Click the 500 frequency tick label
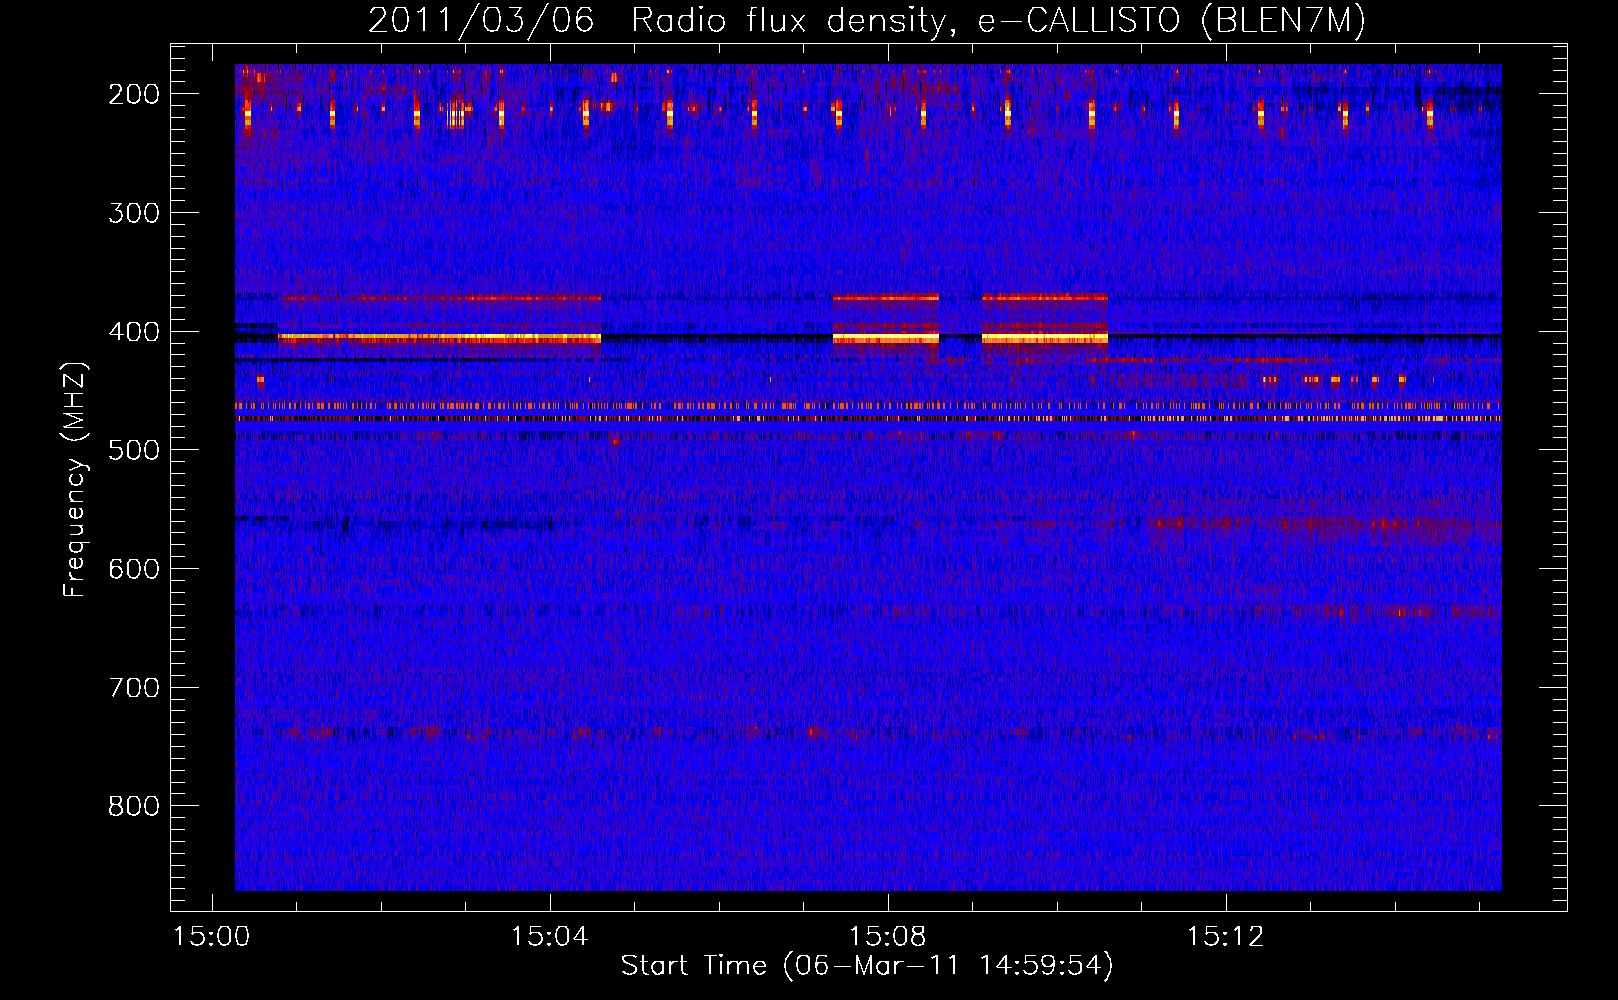Viewport: 1618px width, 1000px height. (134, 450)
